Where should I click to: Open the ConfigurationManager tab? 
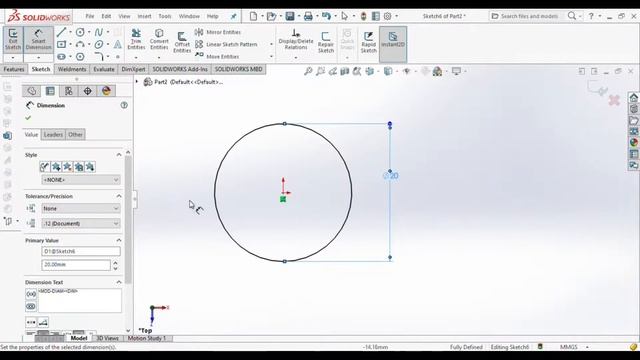coord(69,91)
